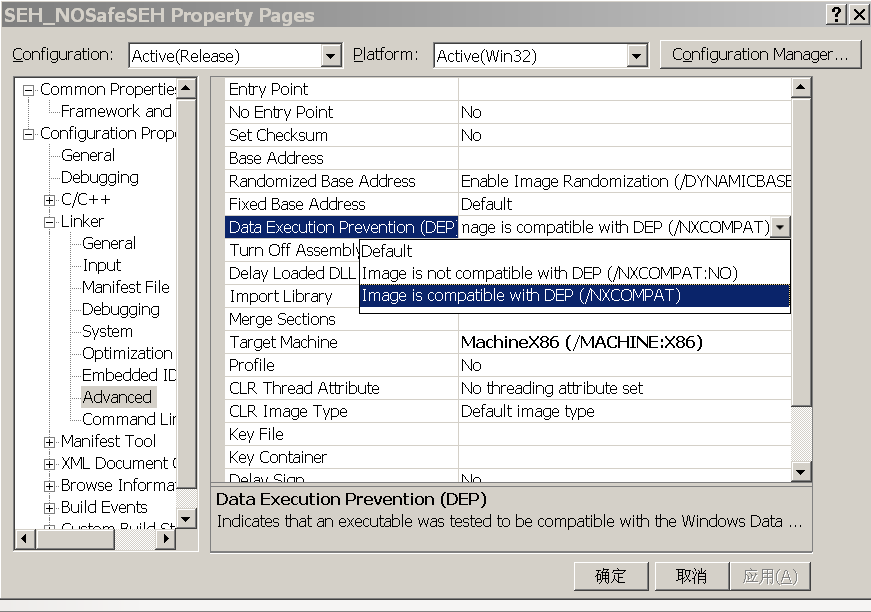Screen dimensions: 871x612
Task: Expand the Manifest Tool node
Action: 50,442
